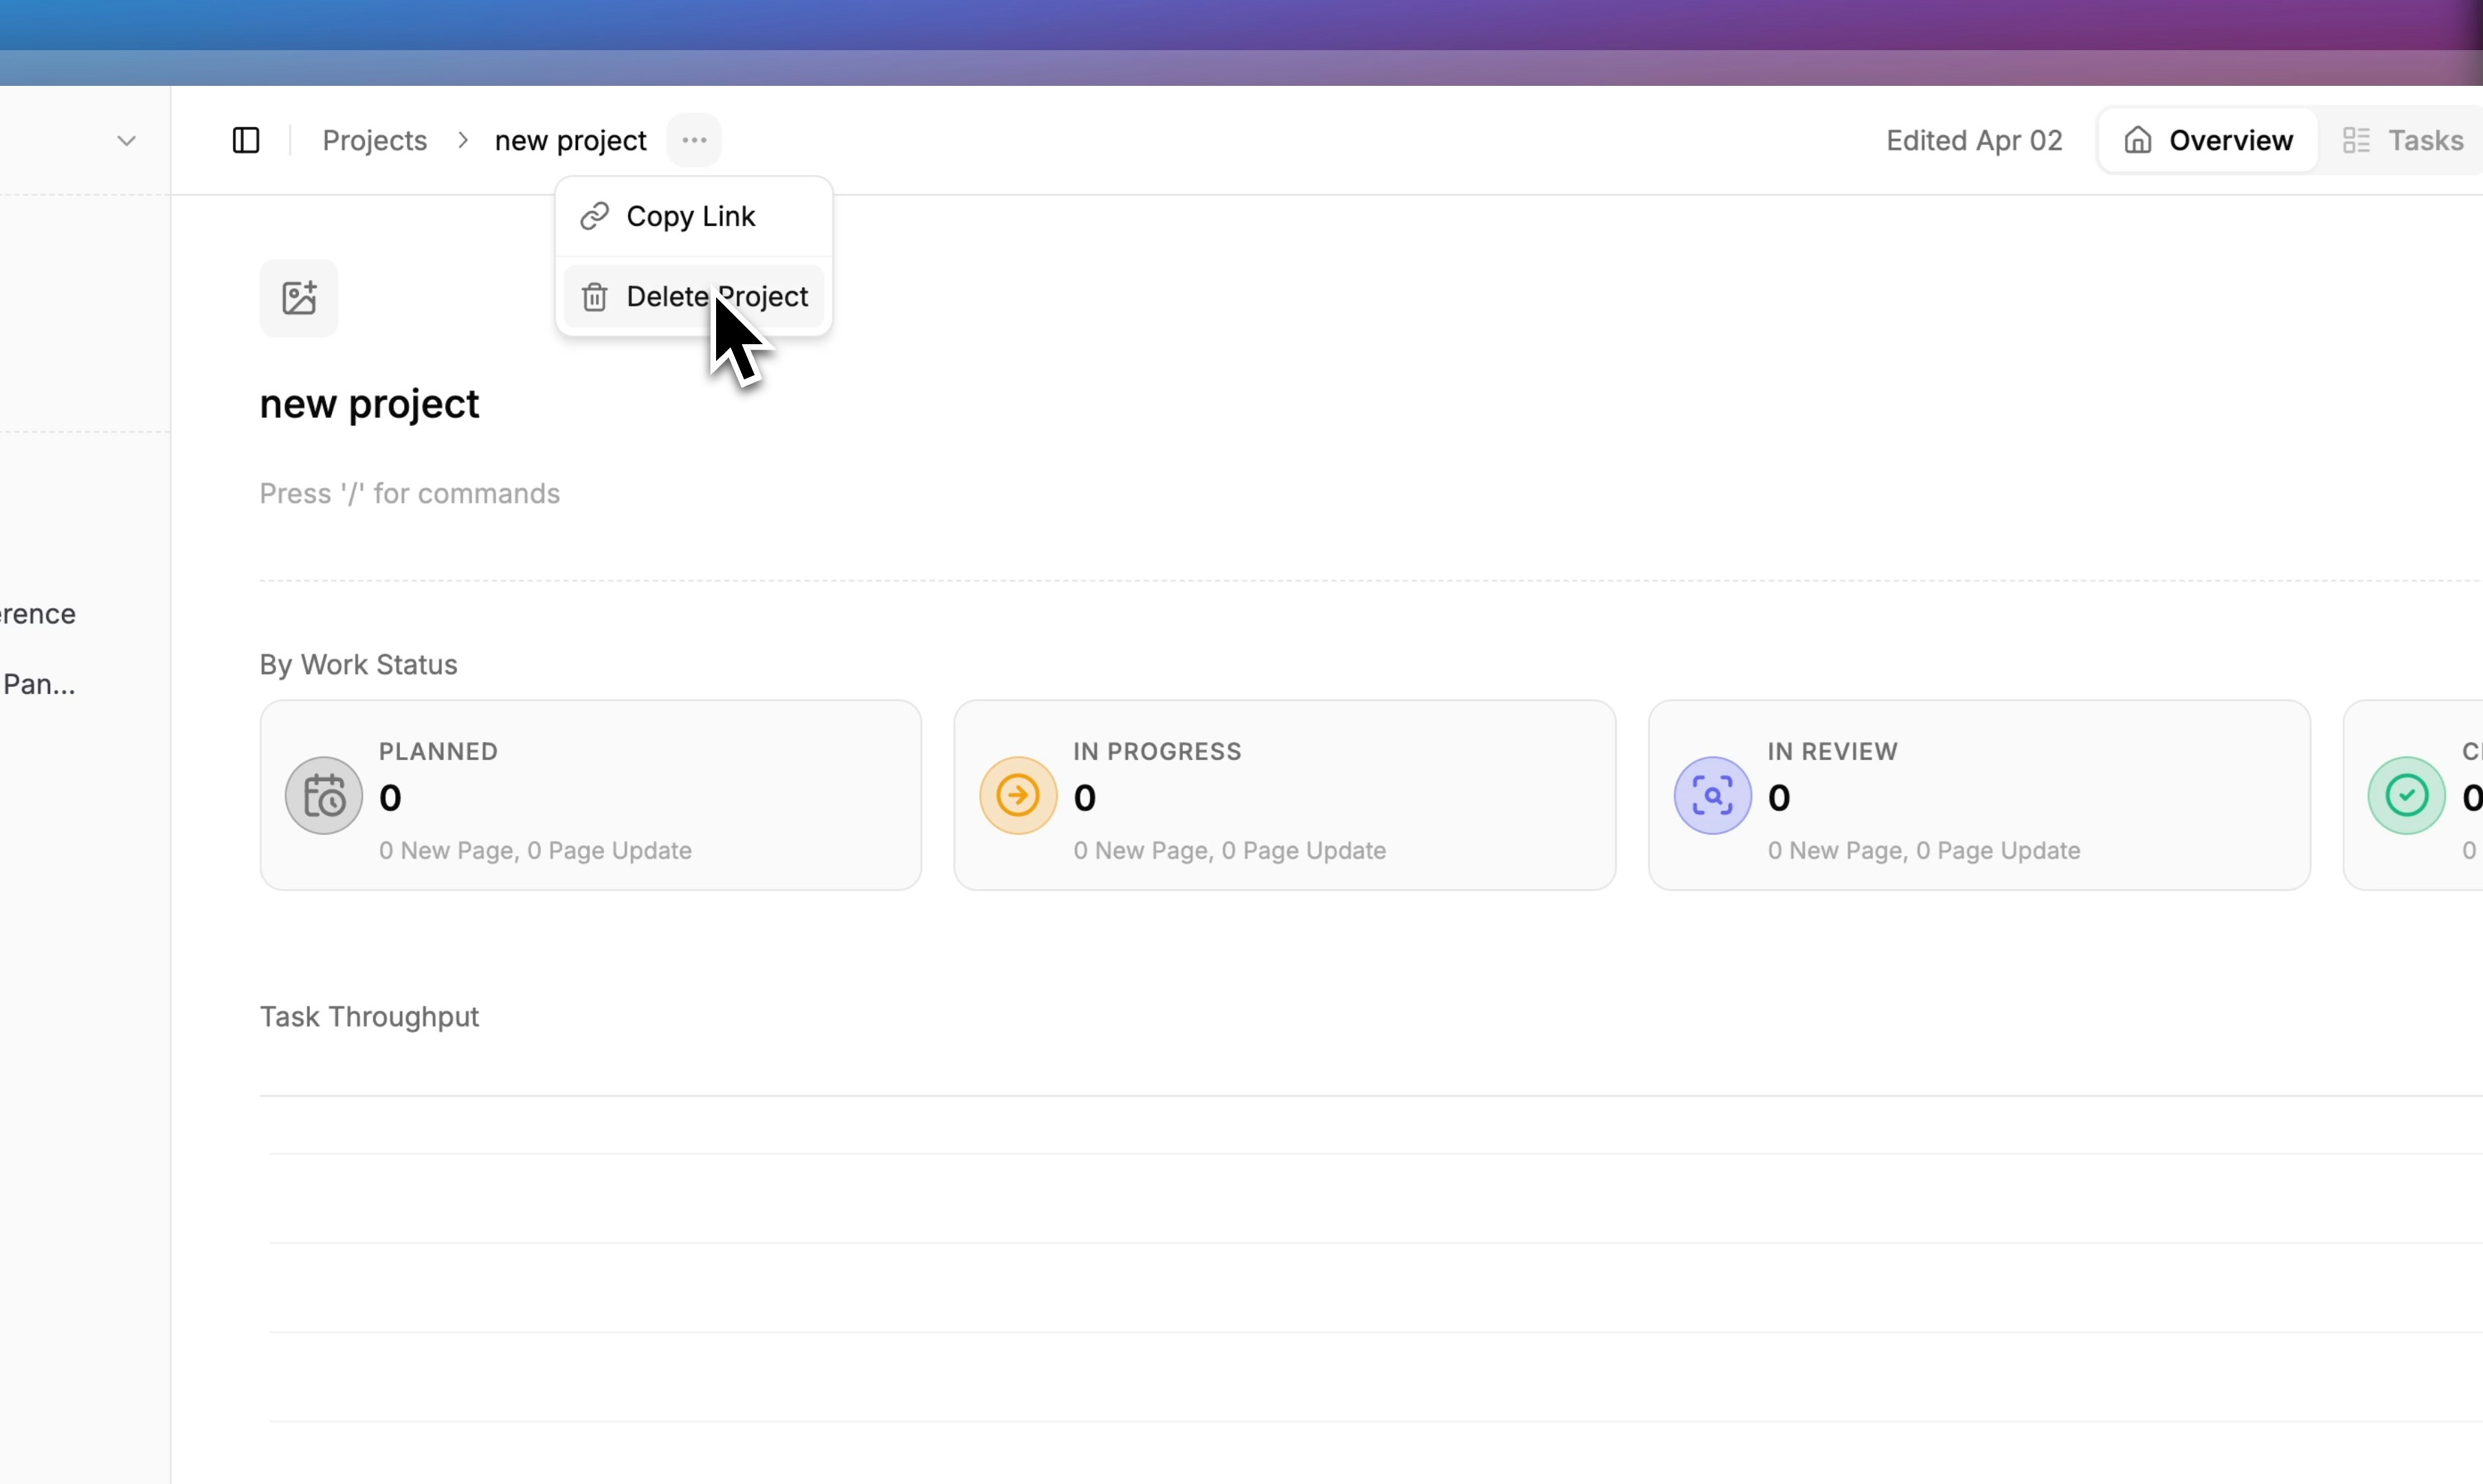
Task: Open the three-dots project options menu
Action: (x=694, y=140)
